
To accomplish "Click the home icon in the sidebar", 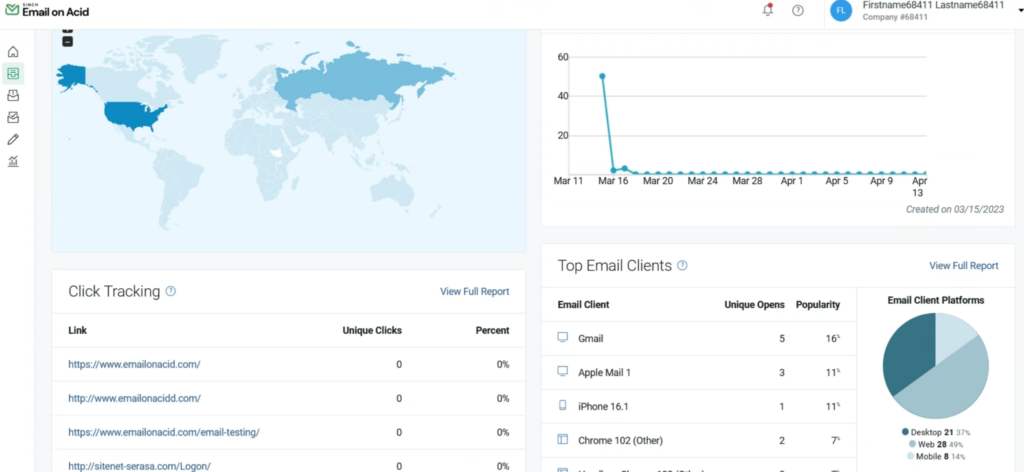I will 13,52.
